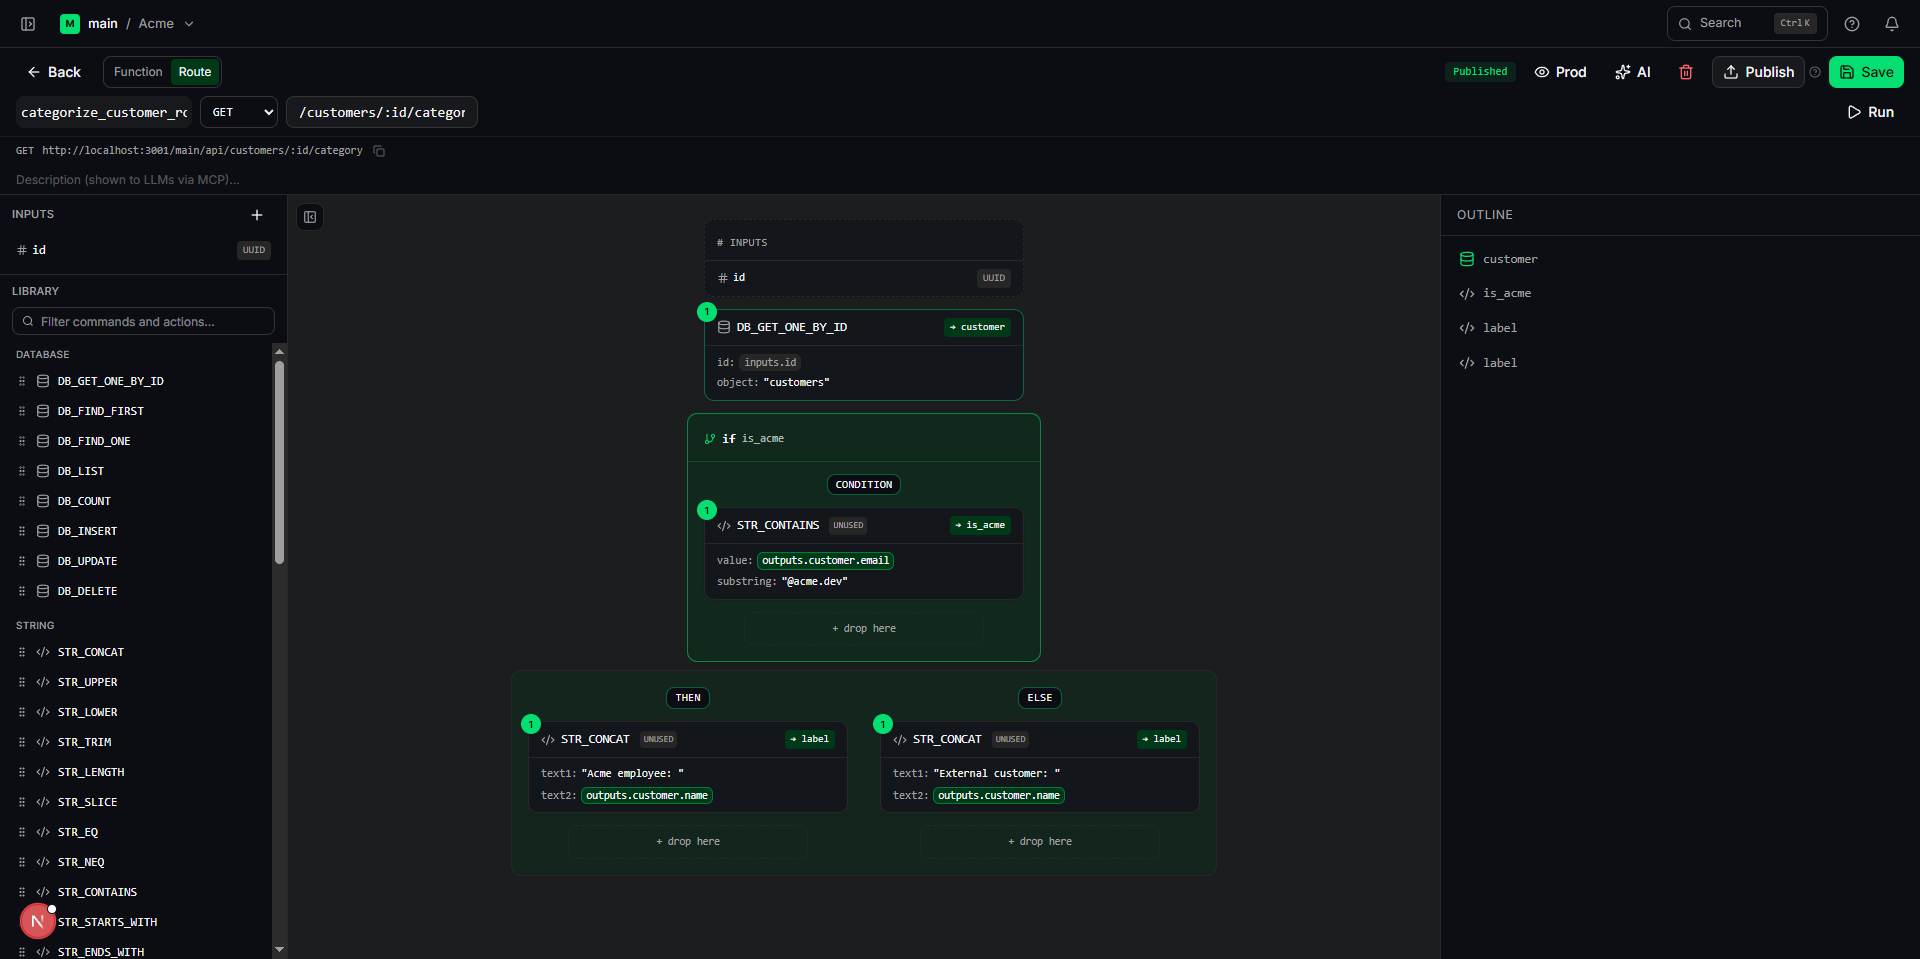The height and width of the screenshot is (959, 1920).
Task: Open the notifications bell
Action: click(1892, 24)
